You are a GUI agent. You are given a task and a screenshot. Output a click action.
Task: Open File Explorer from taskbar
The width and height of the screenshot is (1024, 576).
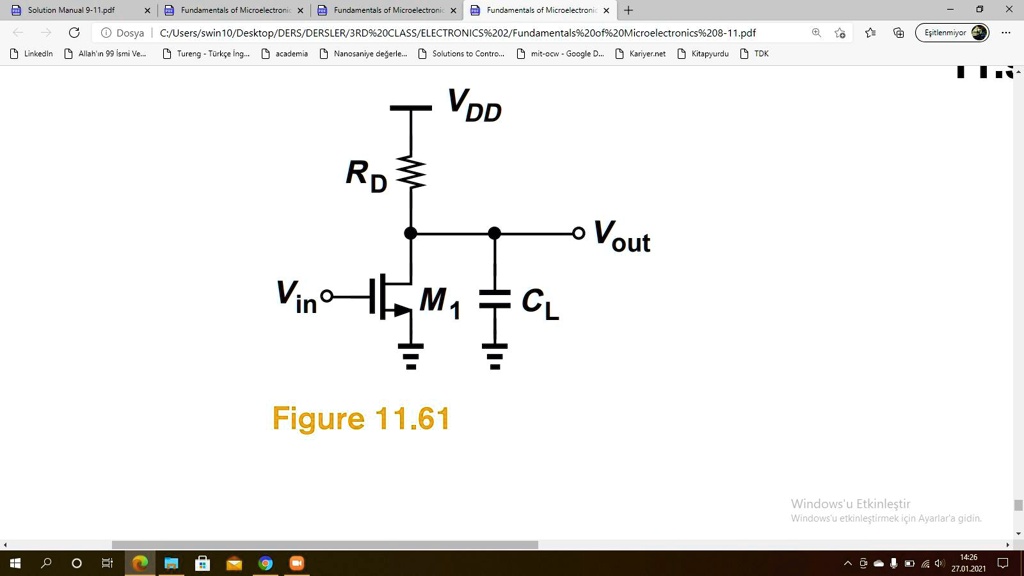point(171,563)
